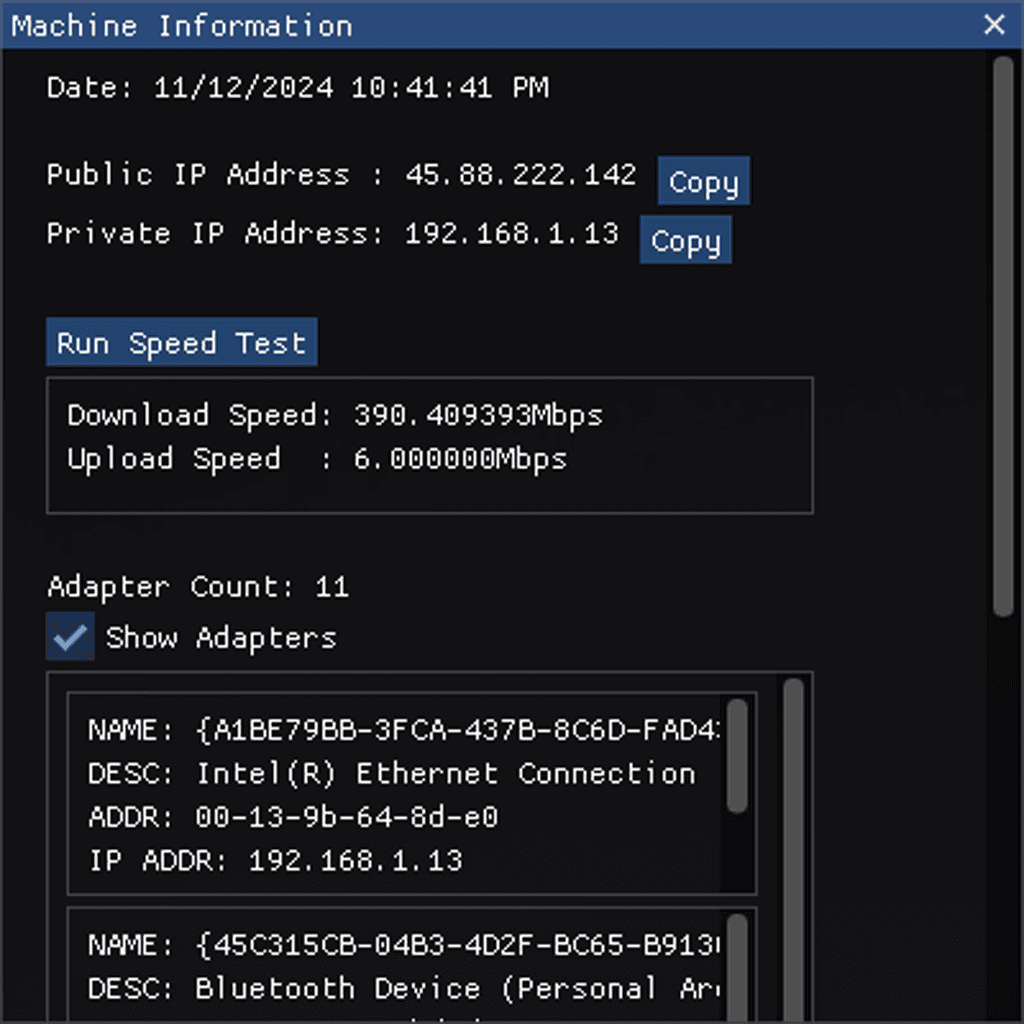Image resolution: width=1024 pixels, height=1024 pixels.
Task: Click the Date and time text
Action: coord(297,88)
